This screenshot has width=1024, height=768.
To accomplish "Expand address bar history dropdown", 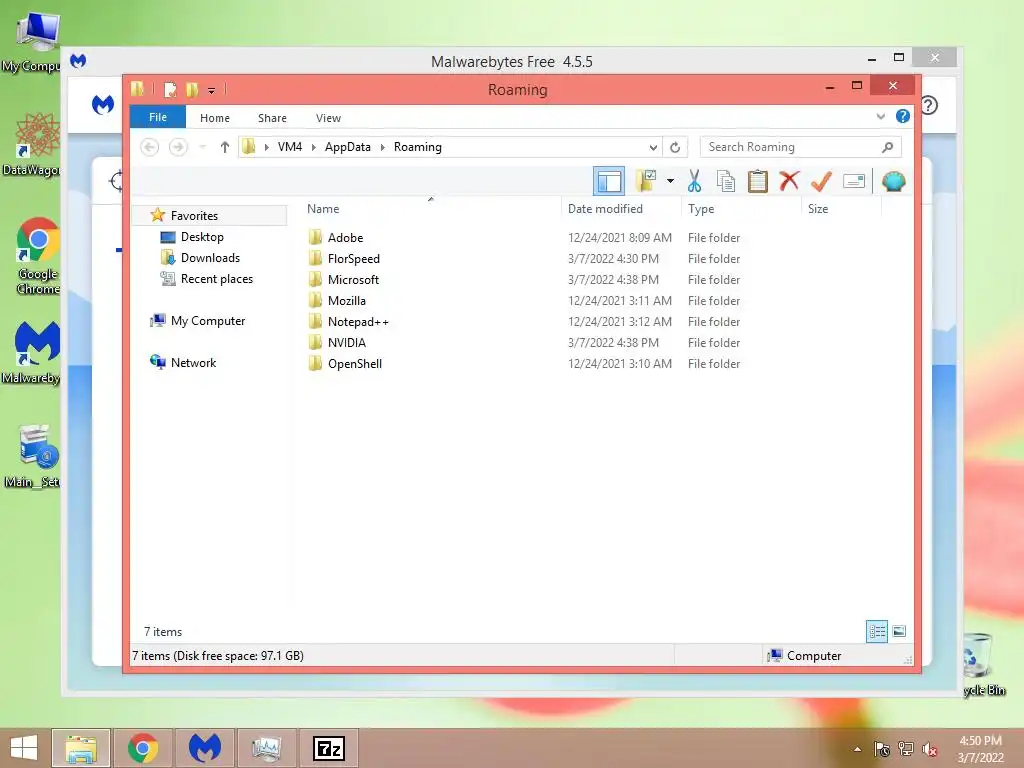I will tap(652, 147).
